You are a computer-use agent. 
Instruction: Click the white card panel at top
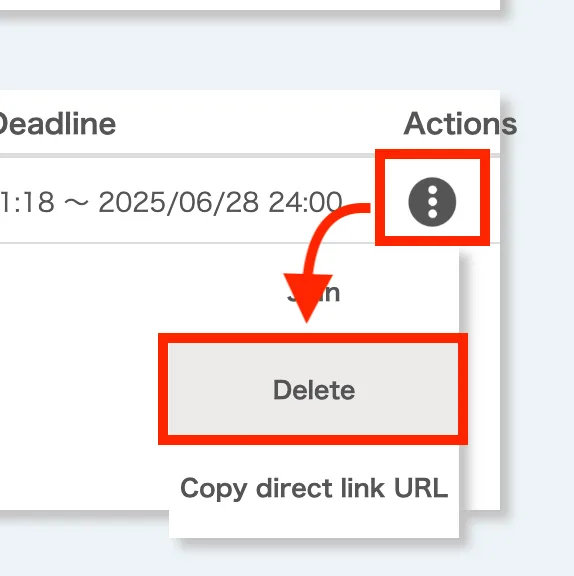point(250,4)
